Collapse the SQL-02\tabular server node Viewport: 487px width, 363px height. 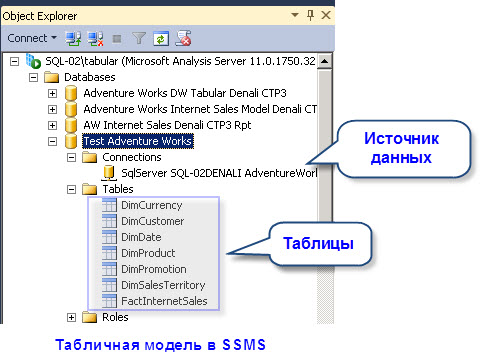pyautogui.click(x=14, y=61)
